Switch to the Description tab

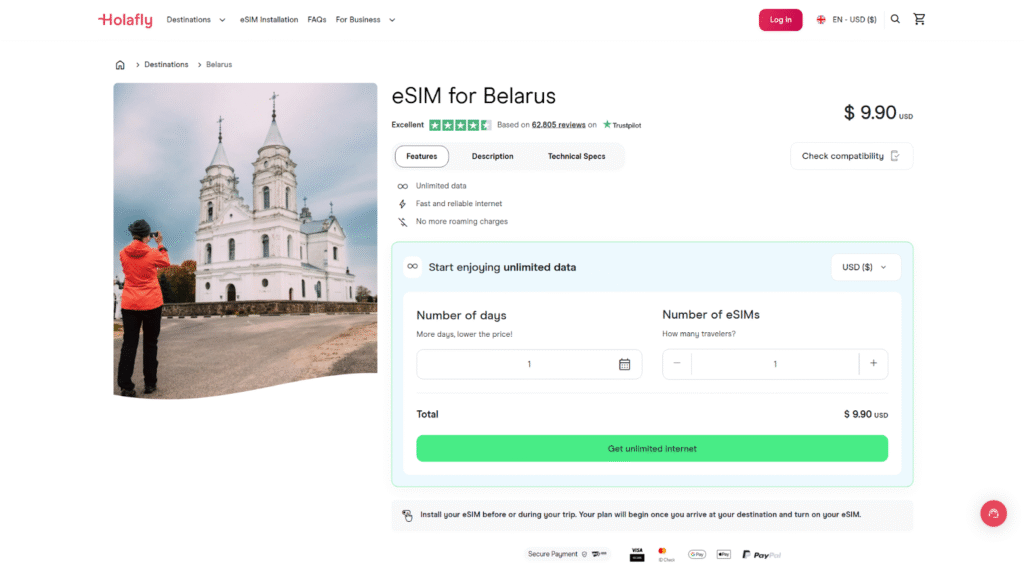[x=492, y=156]
